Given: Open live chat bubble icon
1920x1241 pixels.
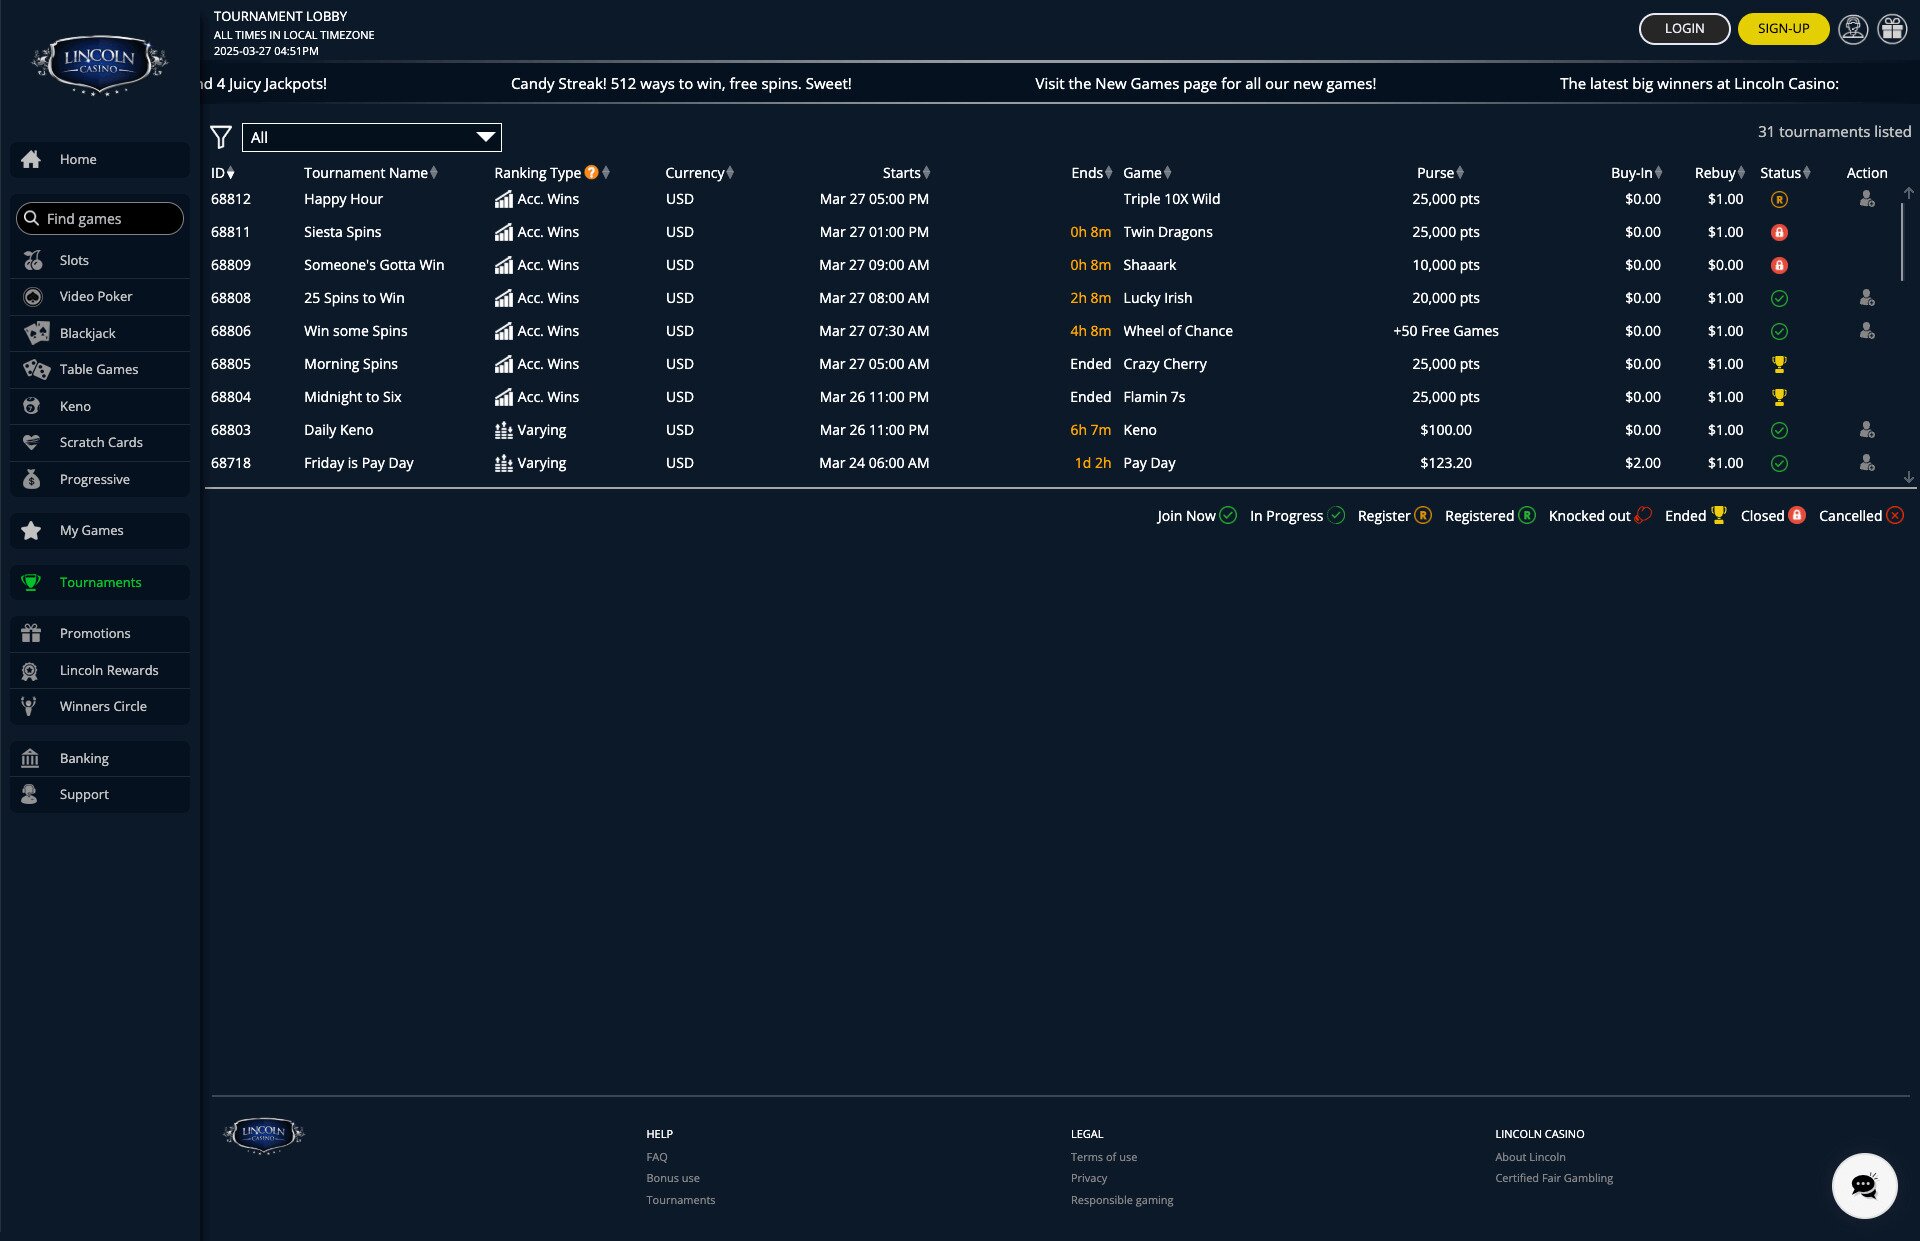Looking at the screenshot, I should (x=1864, y=1186).
